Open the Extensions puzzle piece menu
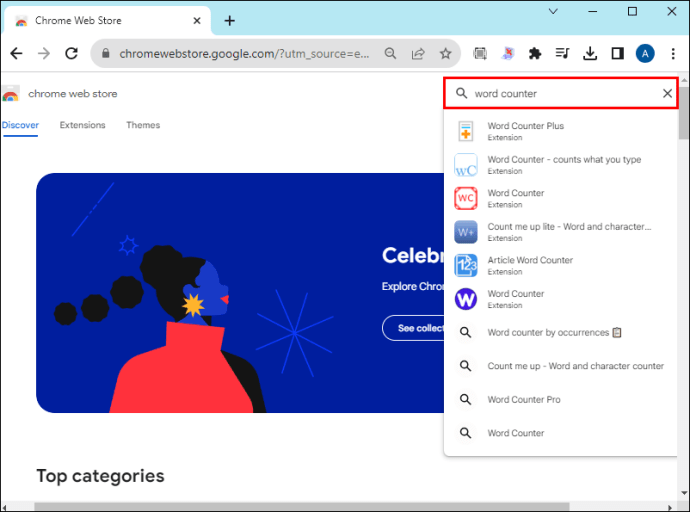 (535, 54)
